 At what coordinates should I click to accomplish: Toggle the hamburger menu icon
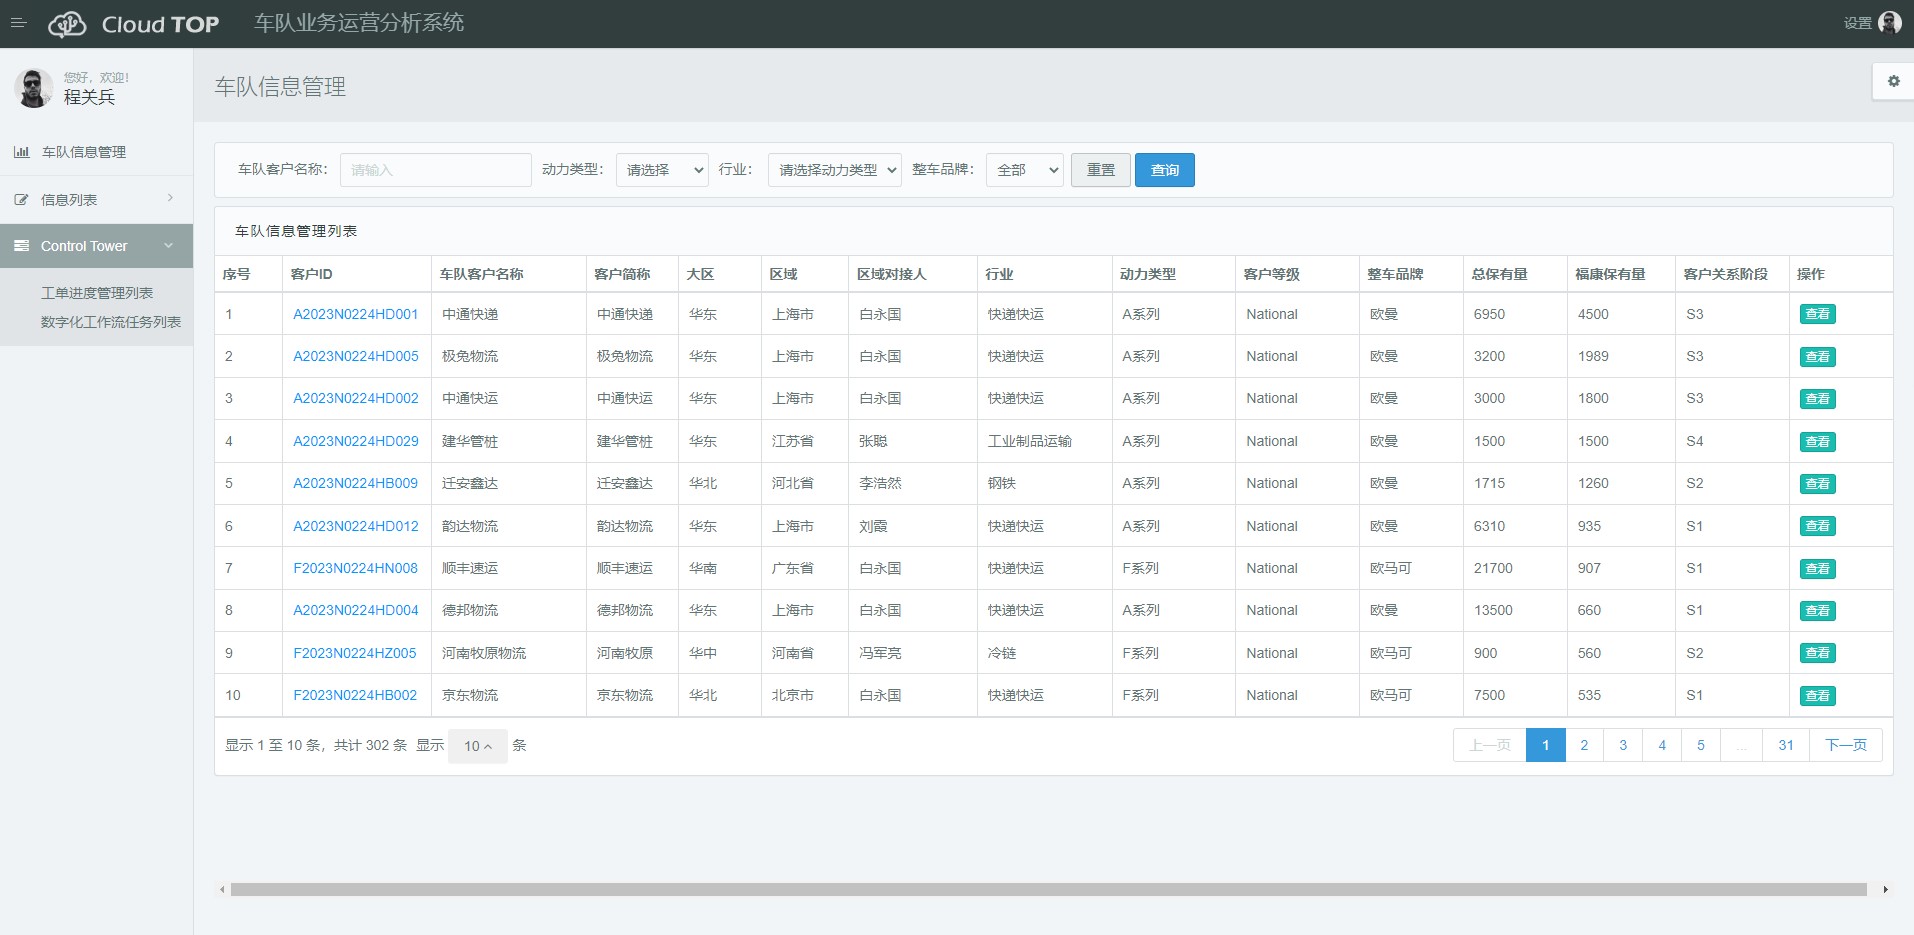(x=18, y=23)
